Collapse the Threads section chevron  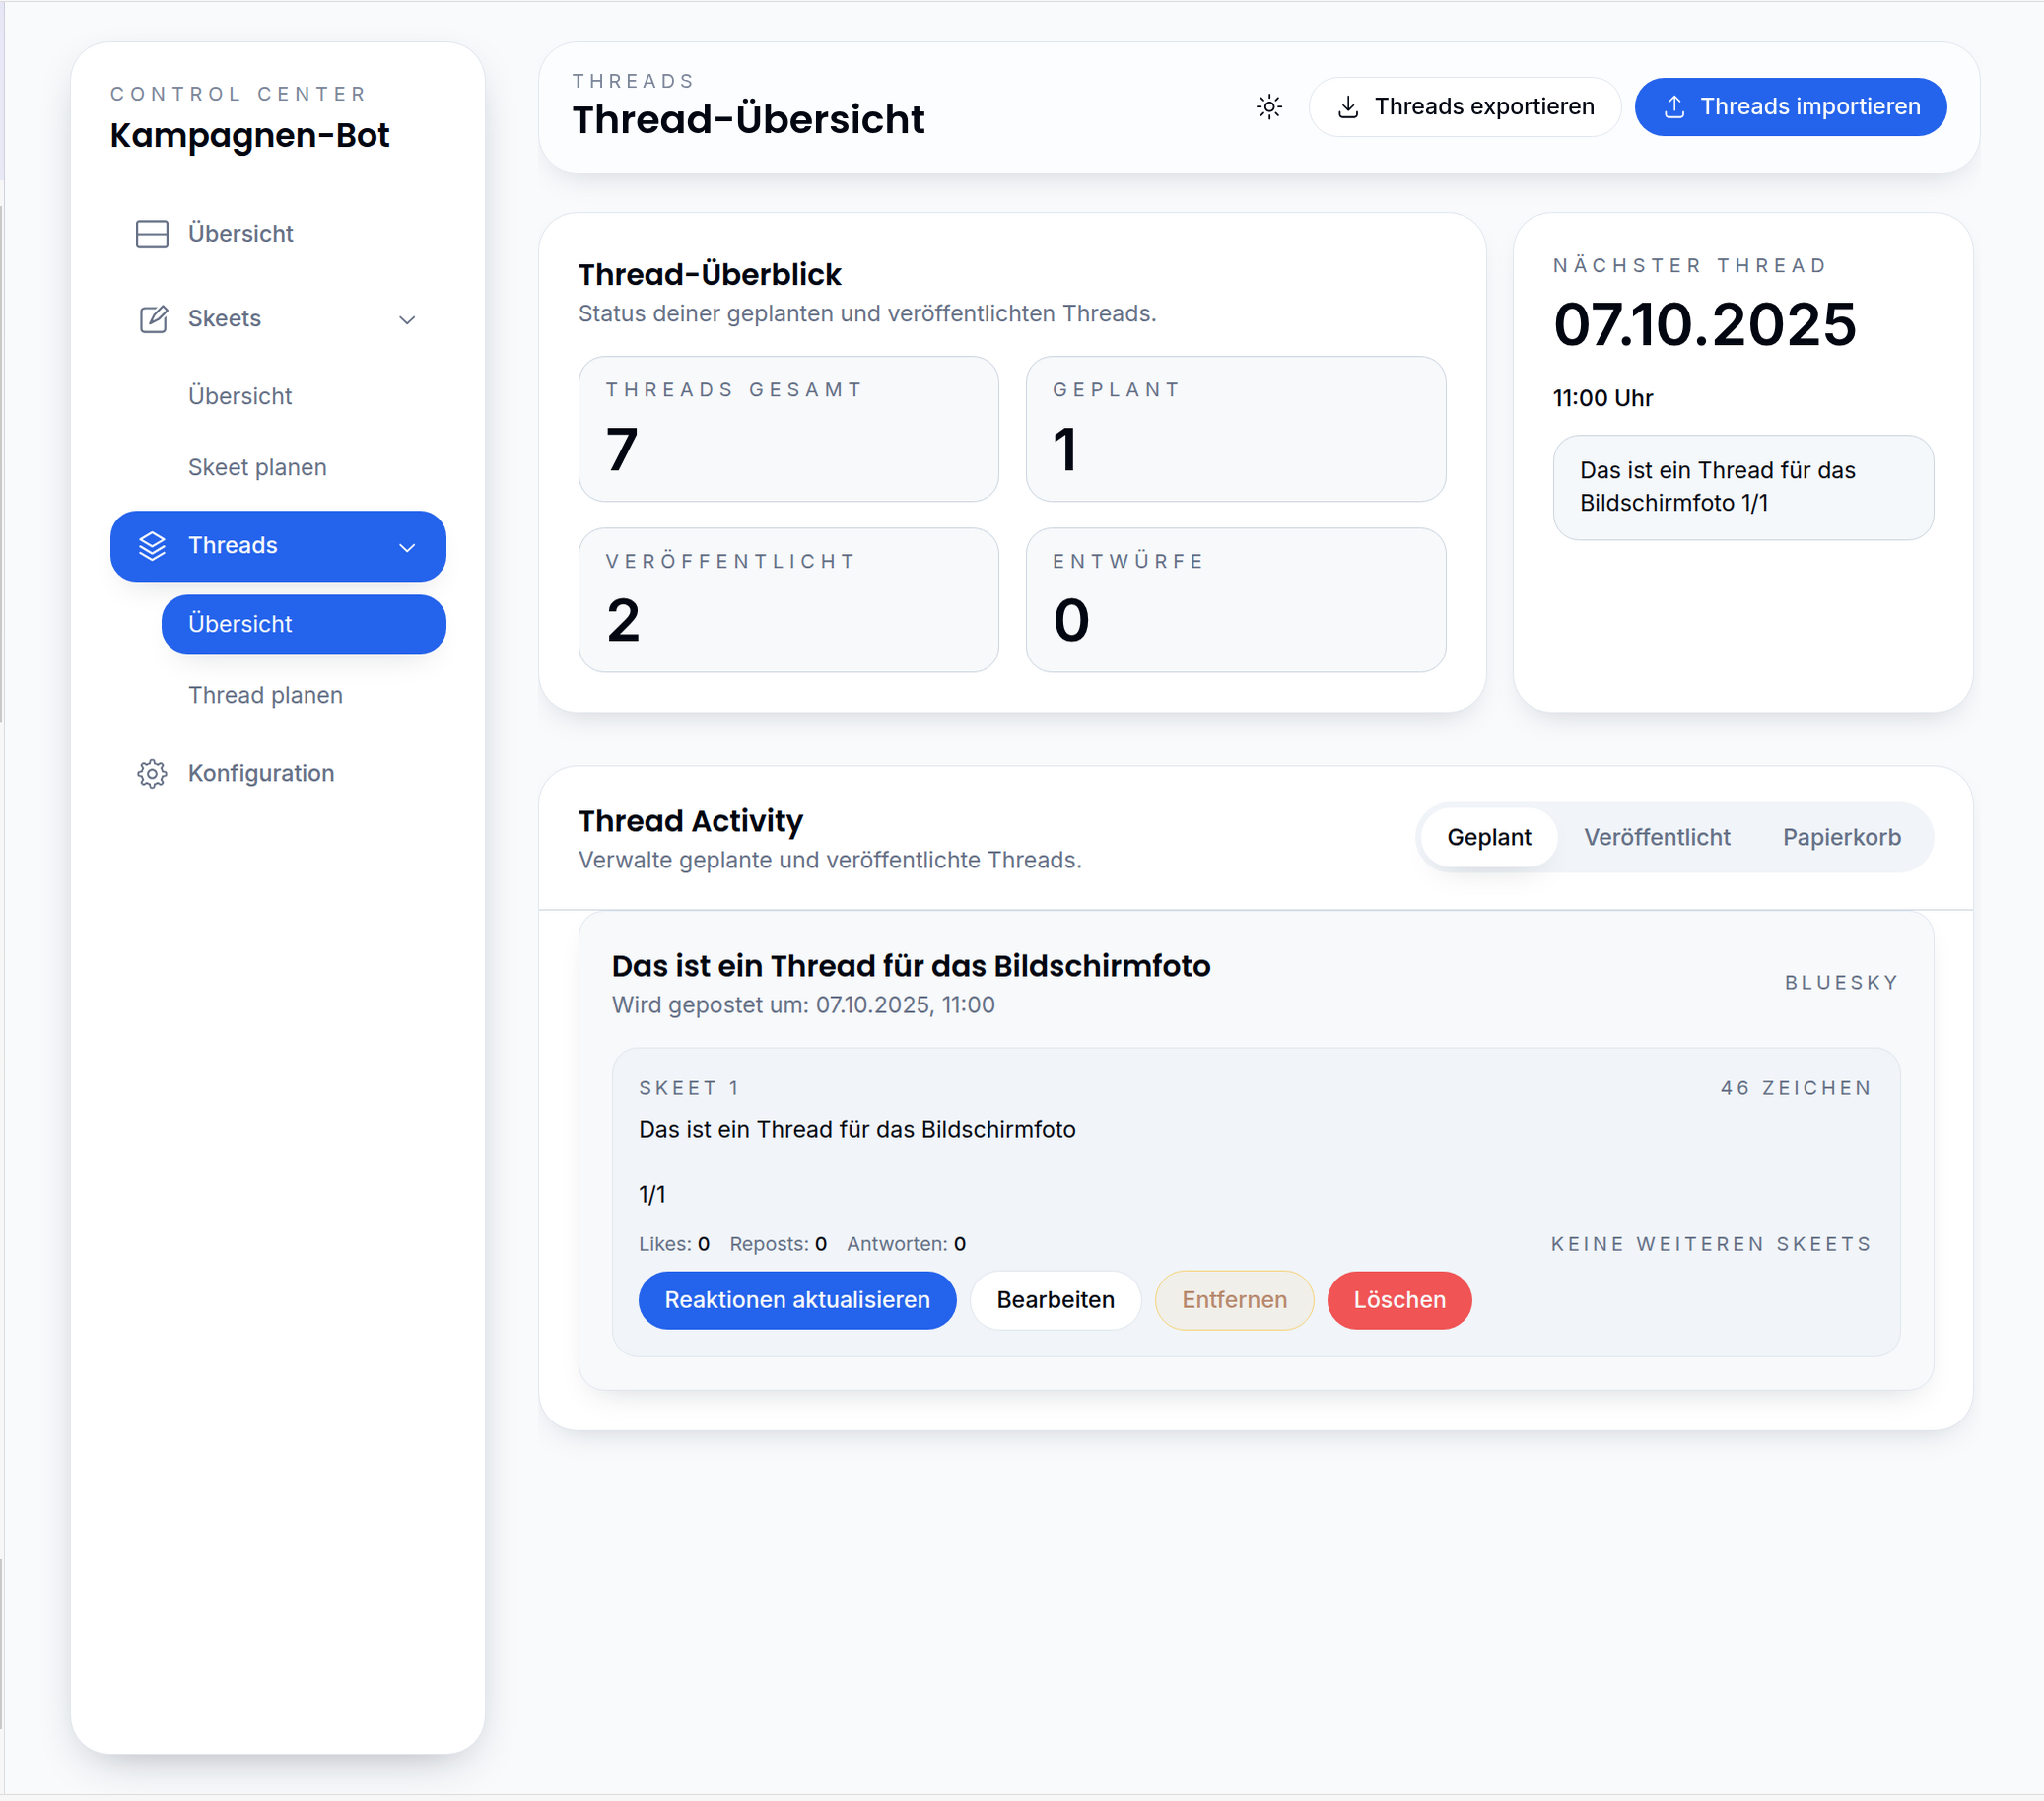coord(407,547)
